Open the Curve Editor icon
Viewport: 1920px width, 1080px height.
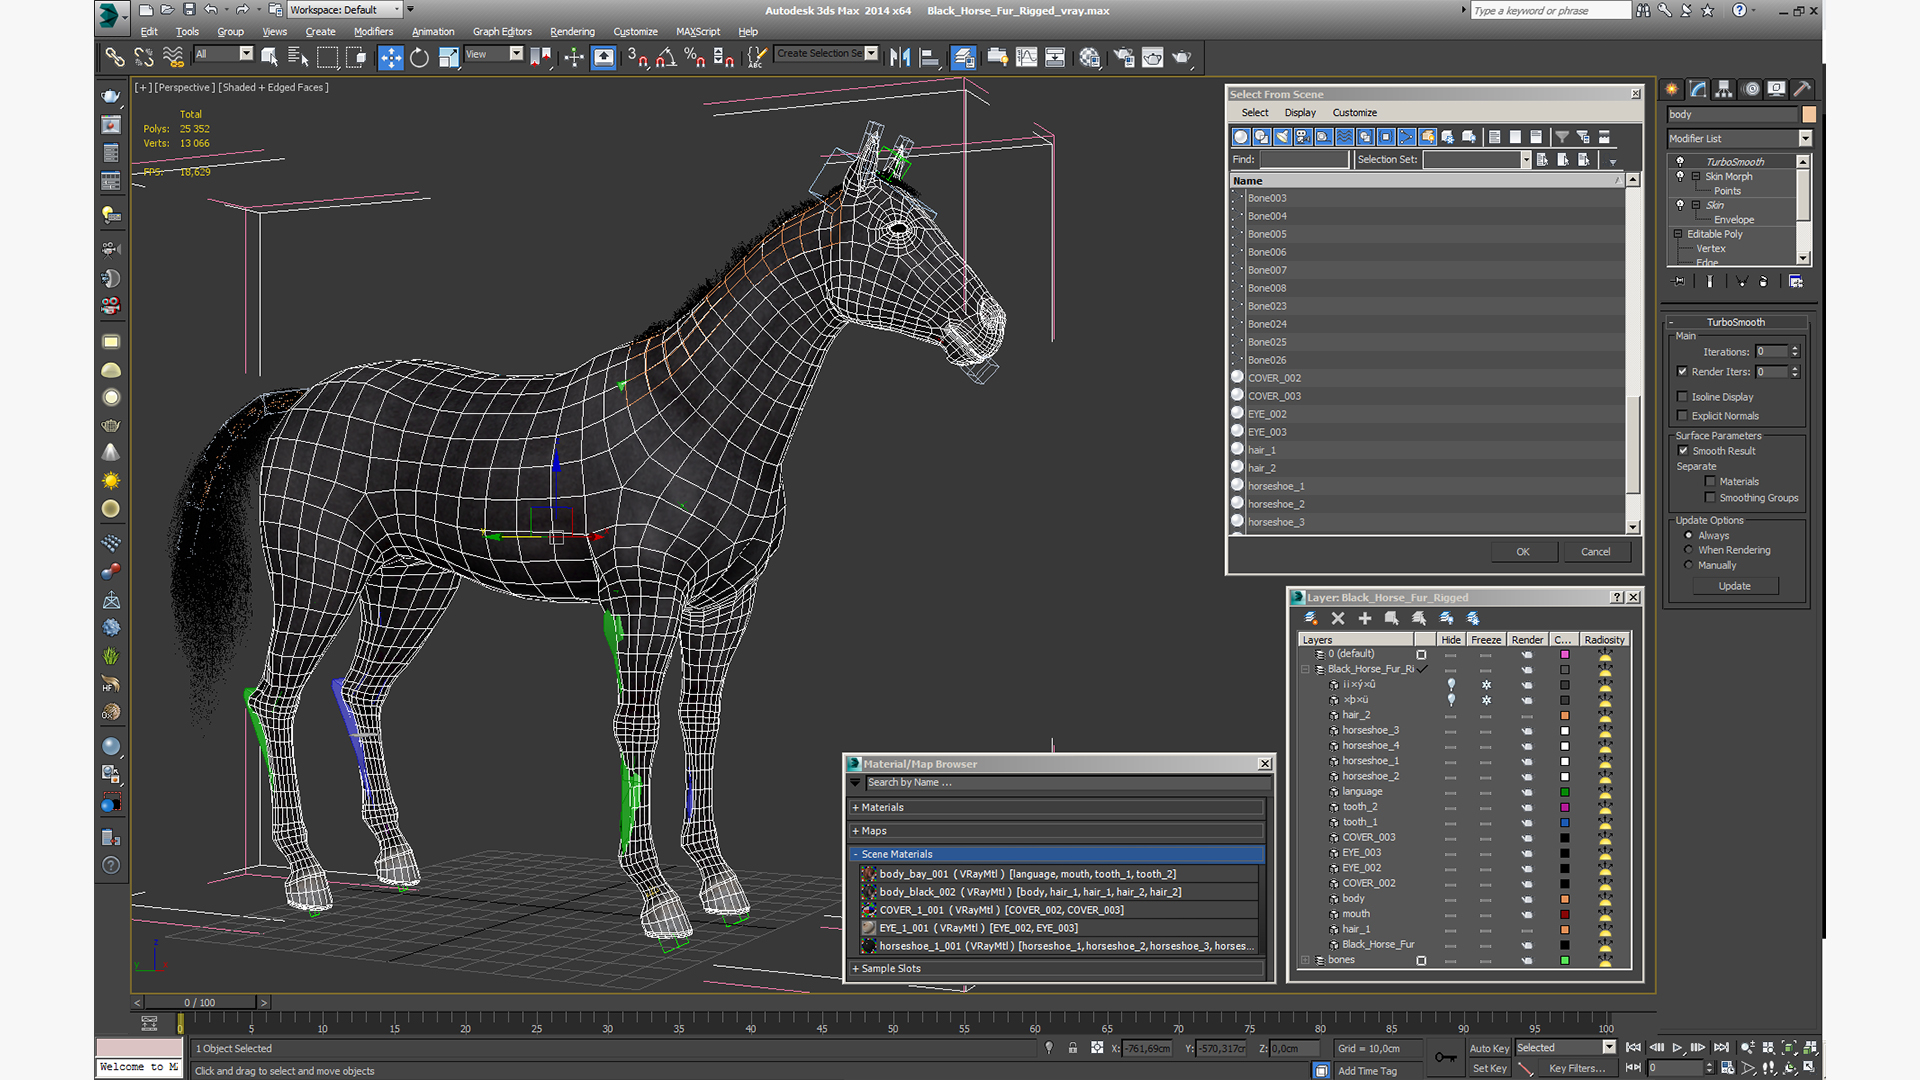coord(1026,57)
